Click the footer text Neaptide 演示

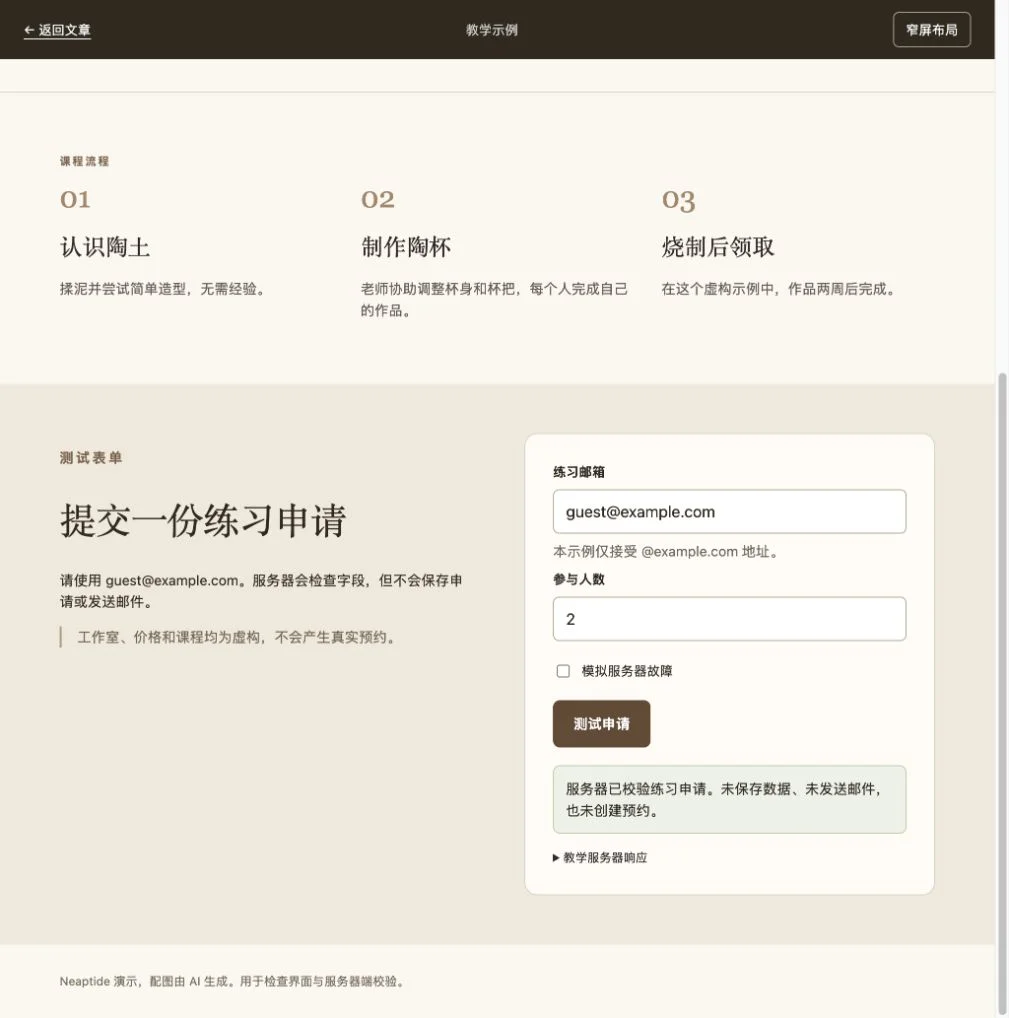(x=232, y=981)
